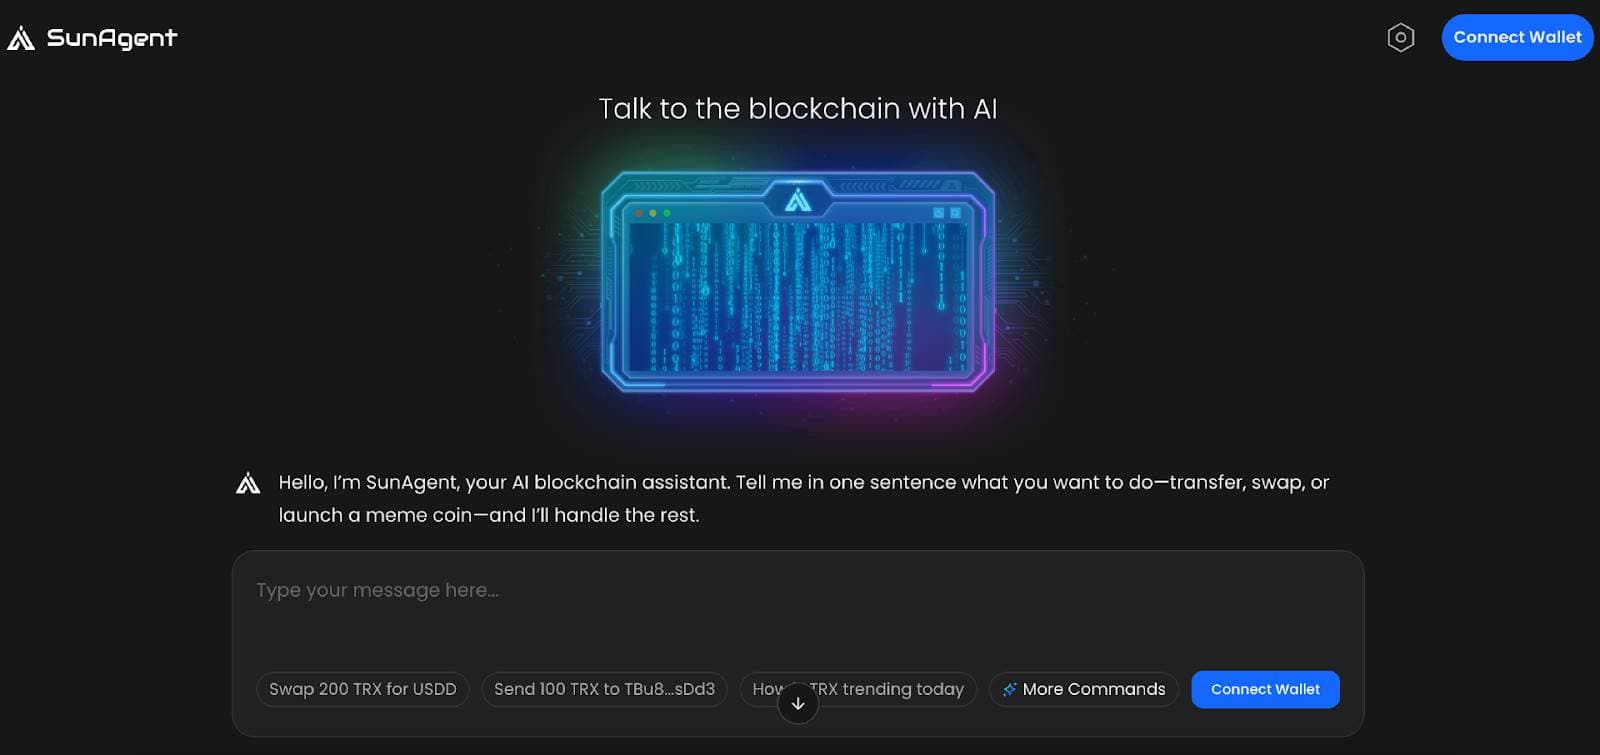The image size is (1600, 755).
Task: Select the Swap 200 TRX for USDD suggestion
Action: (362, 689)
